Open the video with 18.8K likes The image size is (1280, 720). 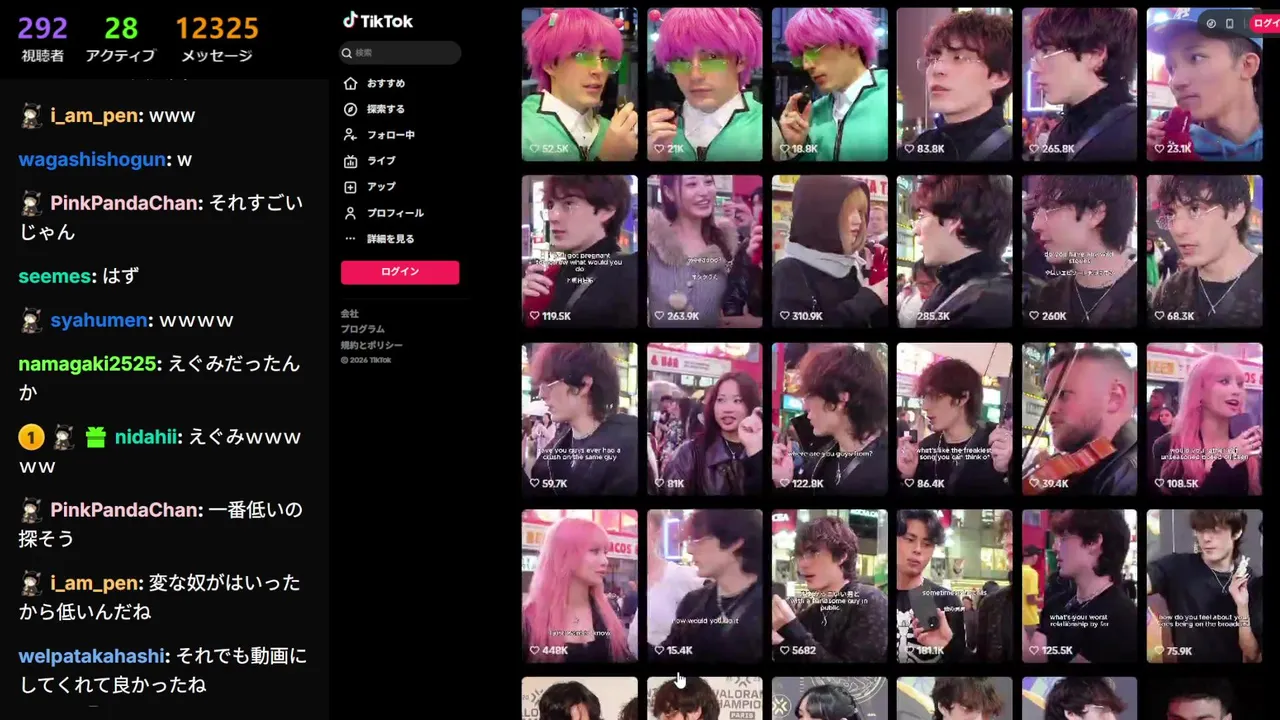[x=829, y=84]
